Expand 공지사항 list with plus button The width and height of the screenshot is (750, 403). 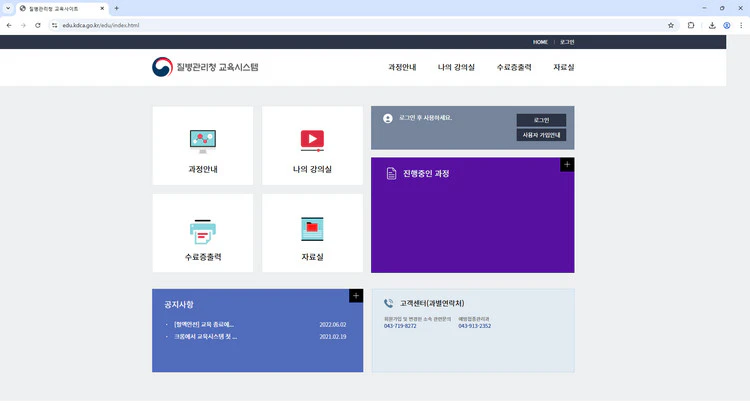356,295
